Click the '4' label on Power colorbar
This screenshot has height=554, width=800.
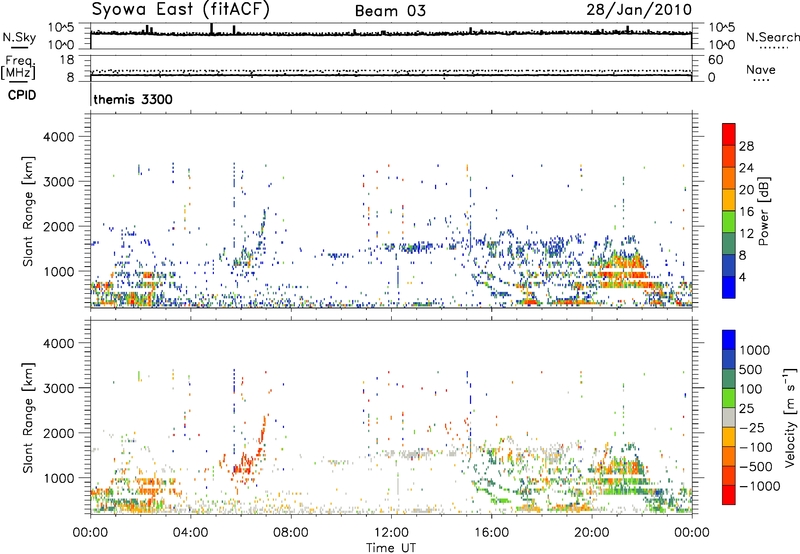(x=742, y=277)
